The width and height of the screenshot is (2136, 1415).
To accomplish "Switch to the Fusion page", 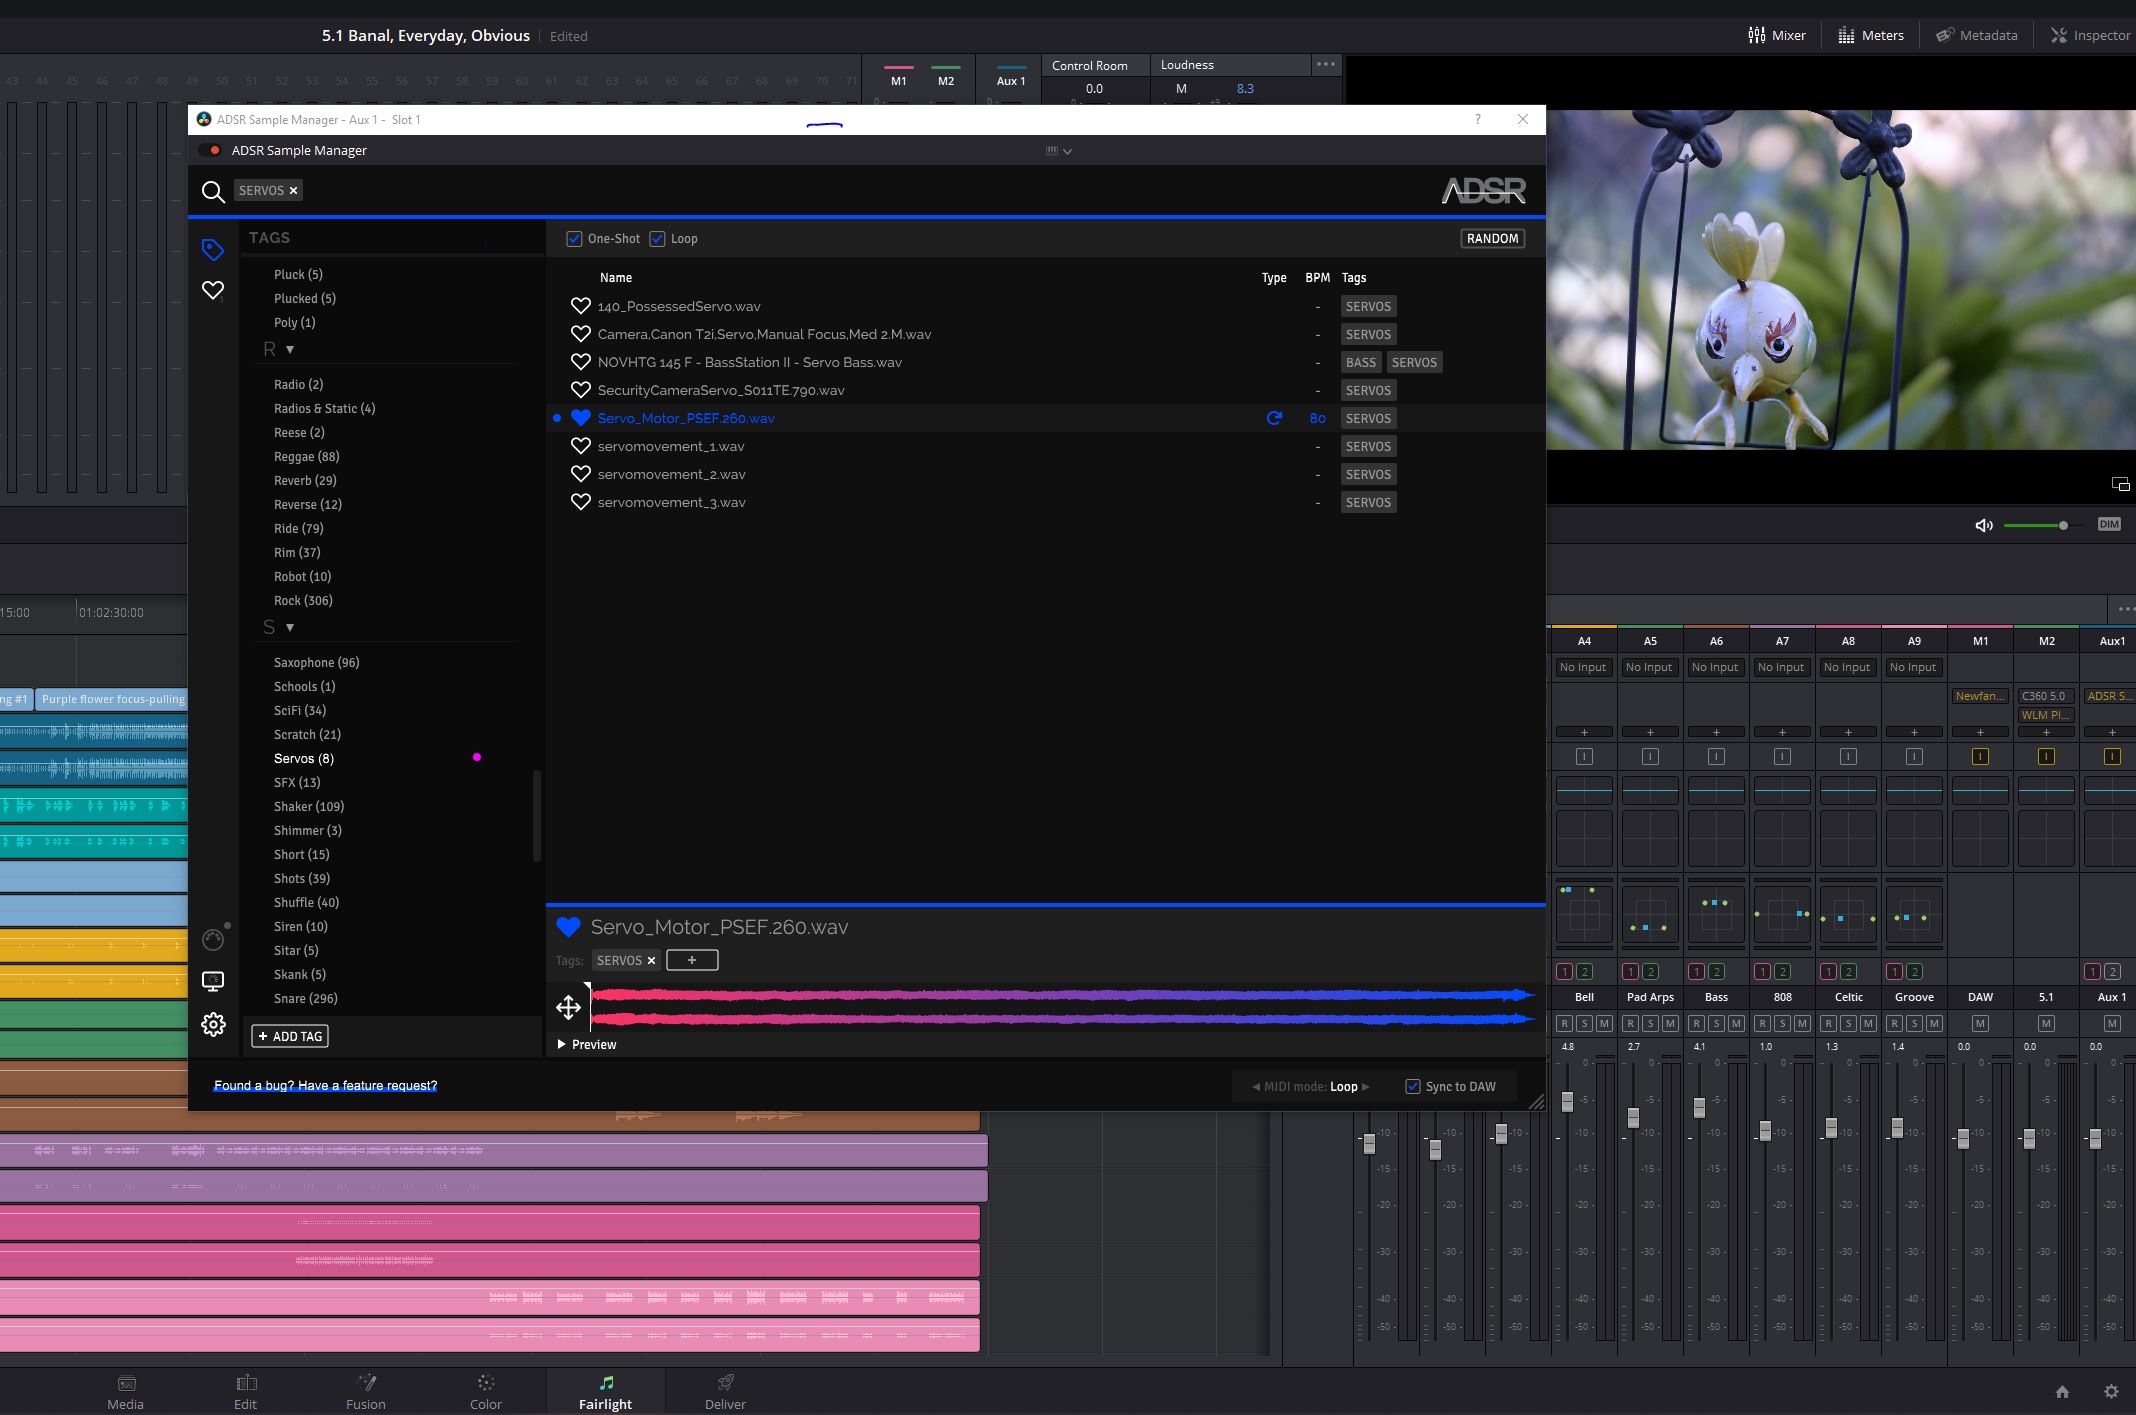I will (366, 1391).
